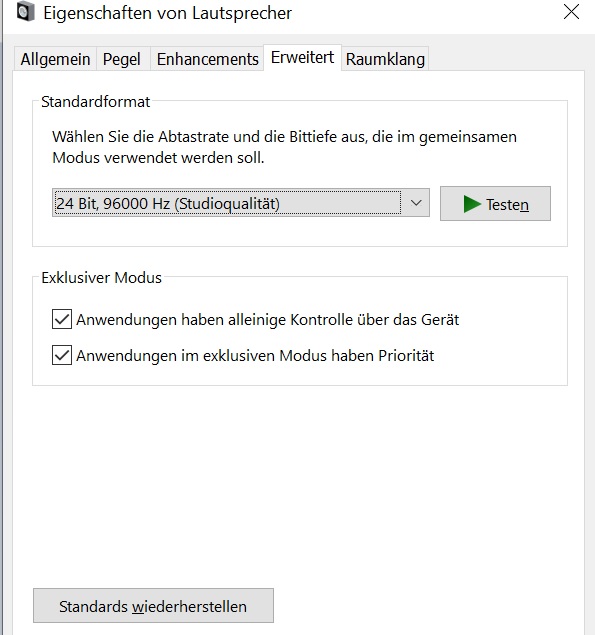Viewport: 595px width, 635px height.
Task: Close the Eigenschaften von Lautsprecher dialog
Action: (x=571, y=12)
